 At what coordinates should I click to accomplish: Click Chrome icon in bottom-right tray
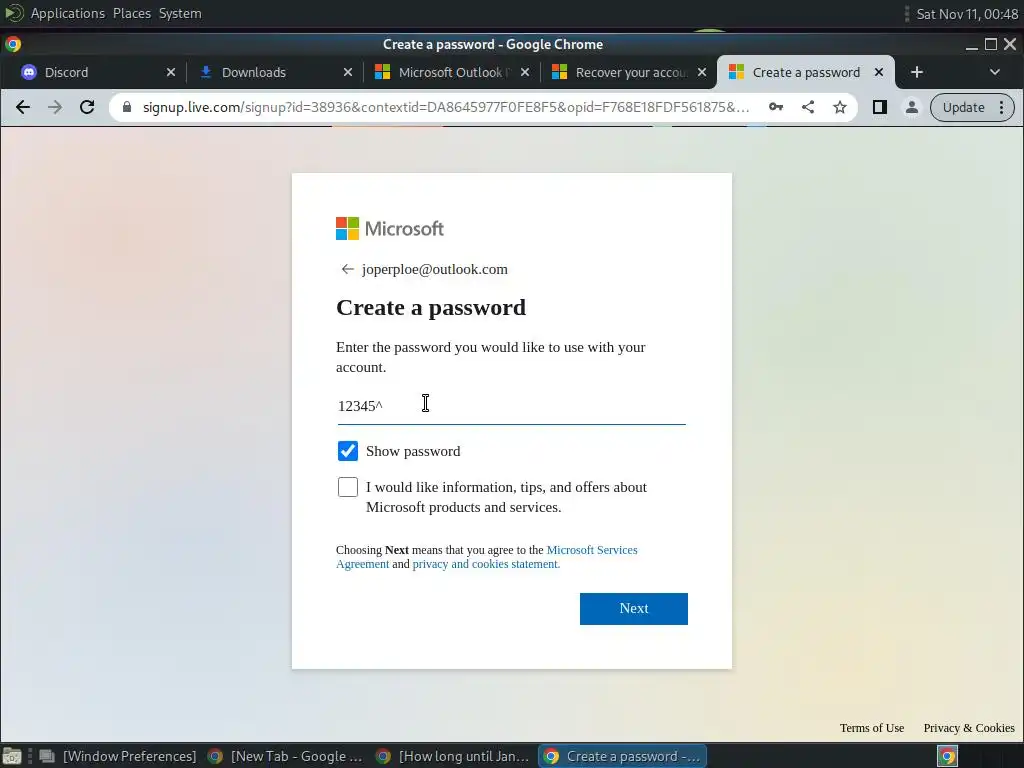948,756
